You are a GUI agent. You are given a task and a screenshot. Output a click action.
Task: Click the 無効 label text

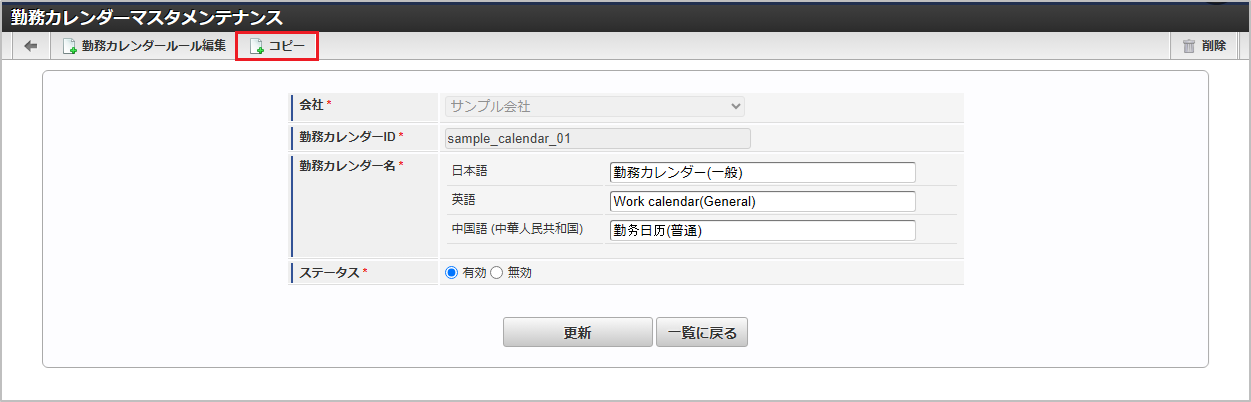pos(520,273)
